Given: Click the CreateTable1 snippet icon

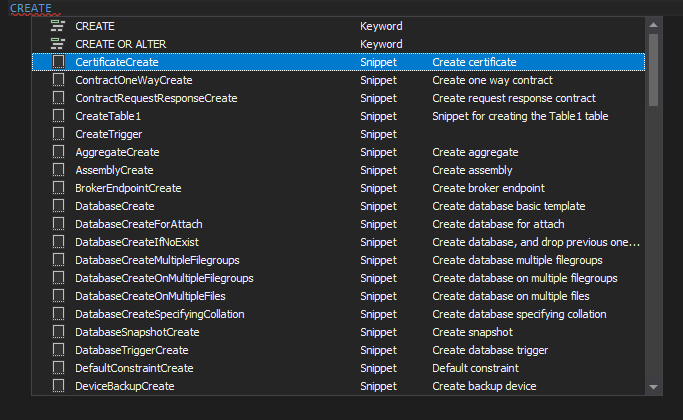Looking at the screenshot, I should point(58,116).
